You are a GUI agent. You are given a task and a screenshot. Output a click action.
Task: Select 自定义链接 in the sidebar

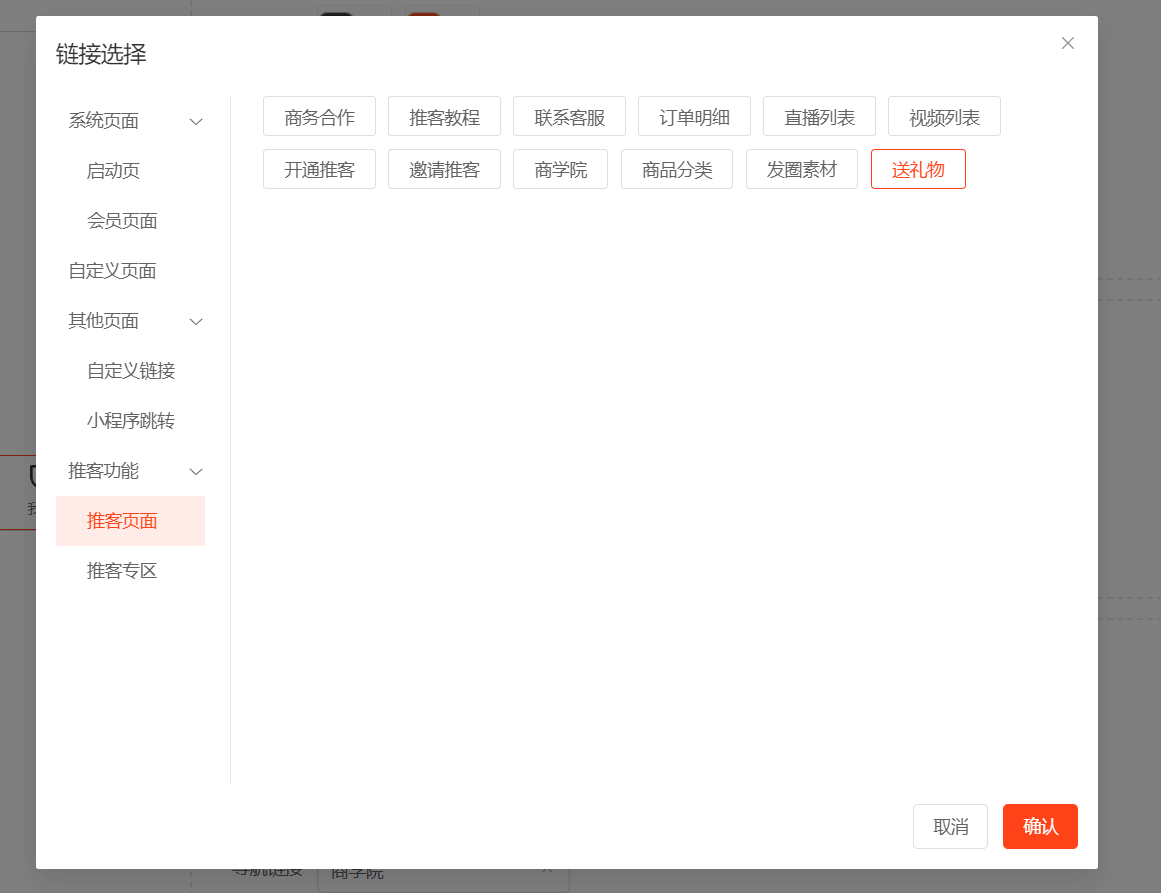tap(131, 371)
